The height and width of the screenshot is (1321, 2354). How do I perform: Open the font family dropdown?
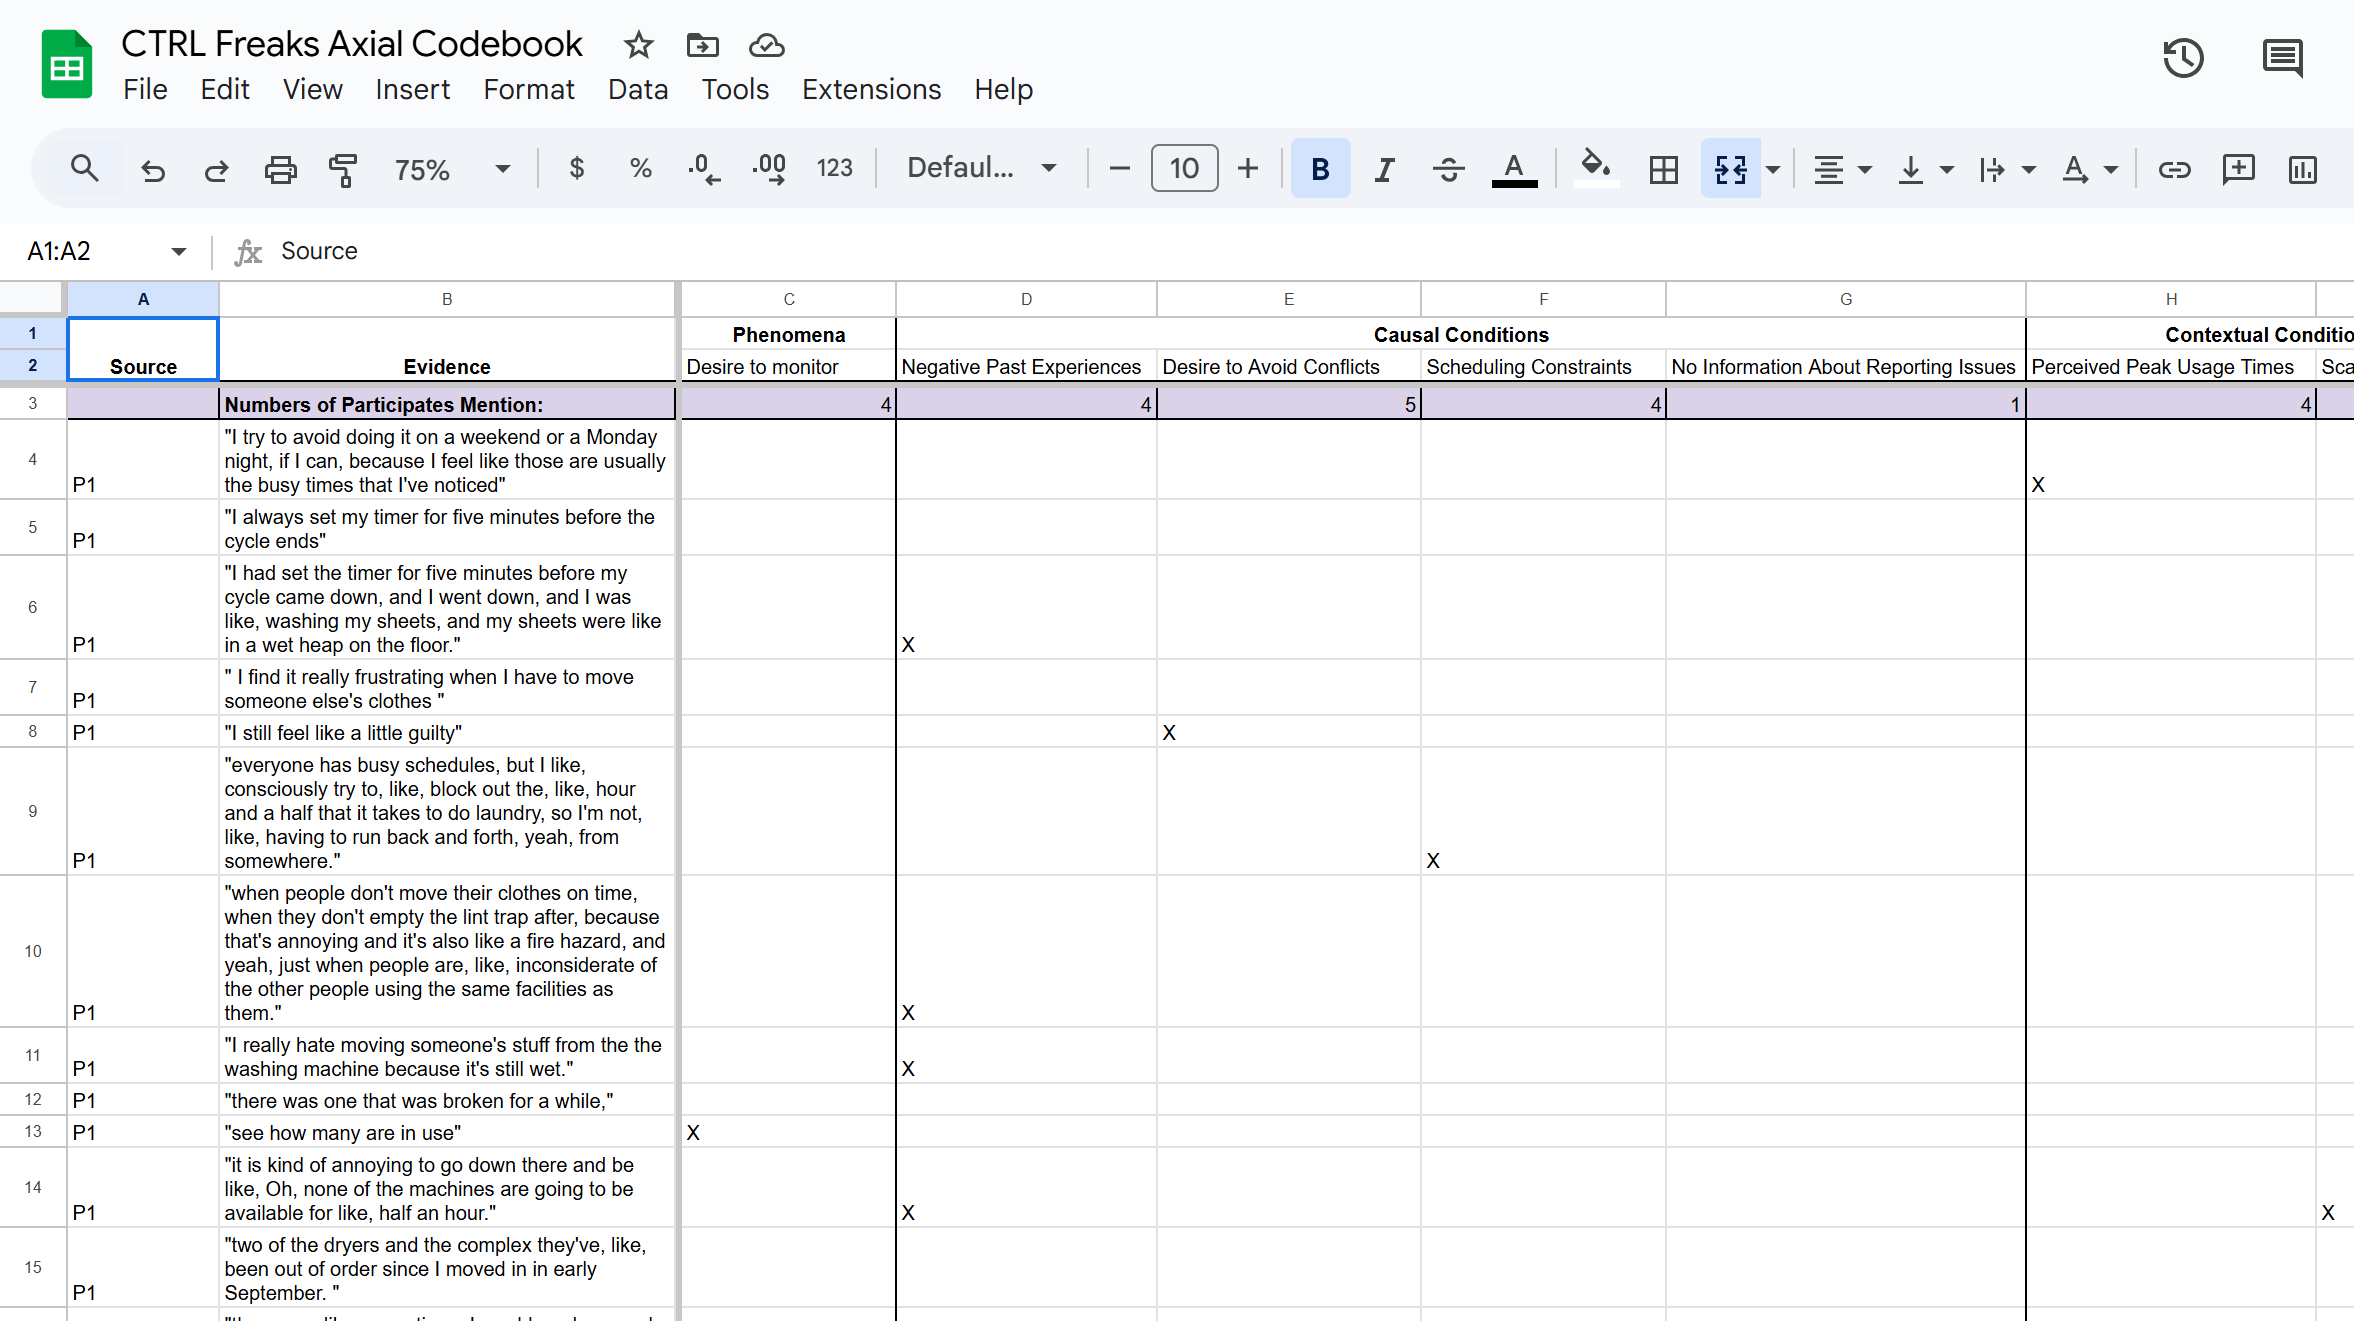click(x=982, y=168)
